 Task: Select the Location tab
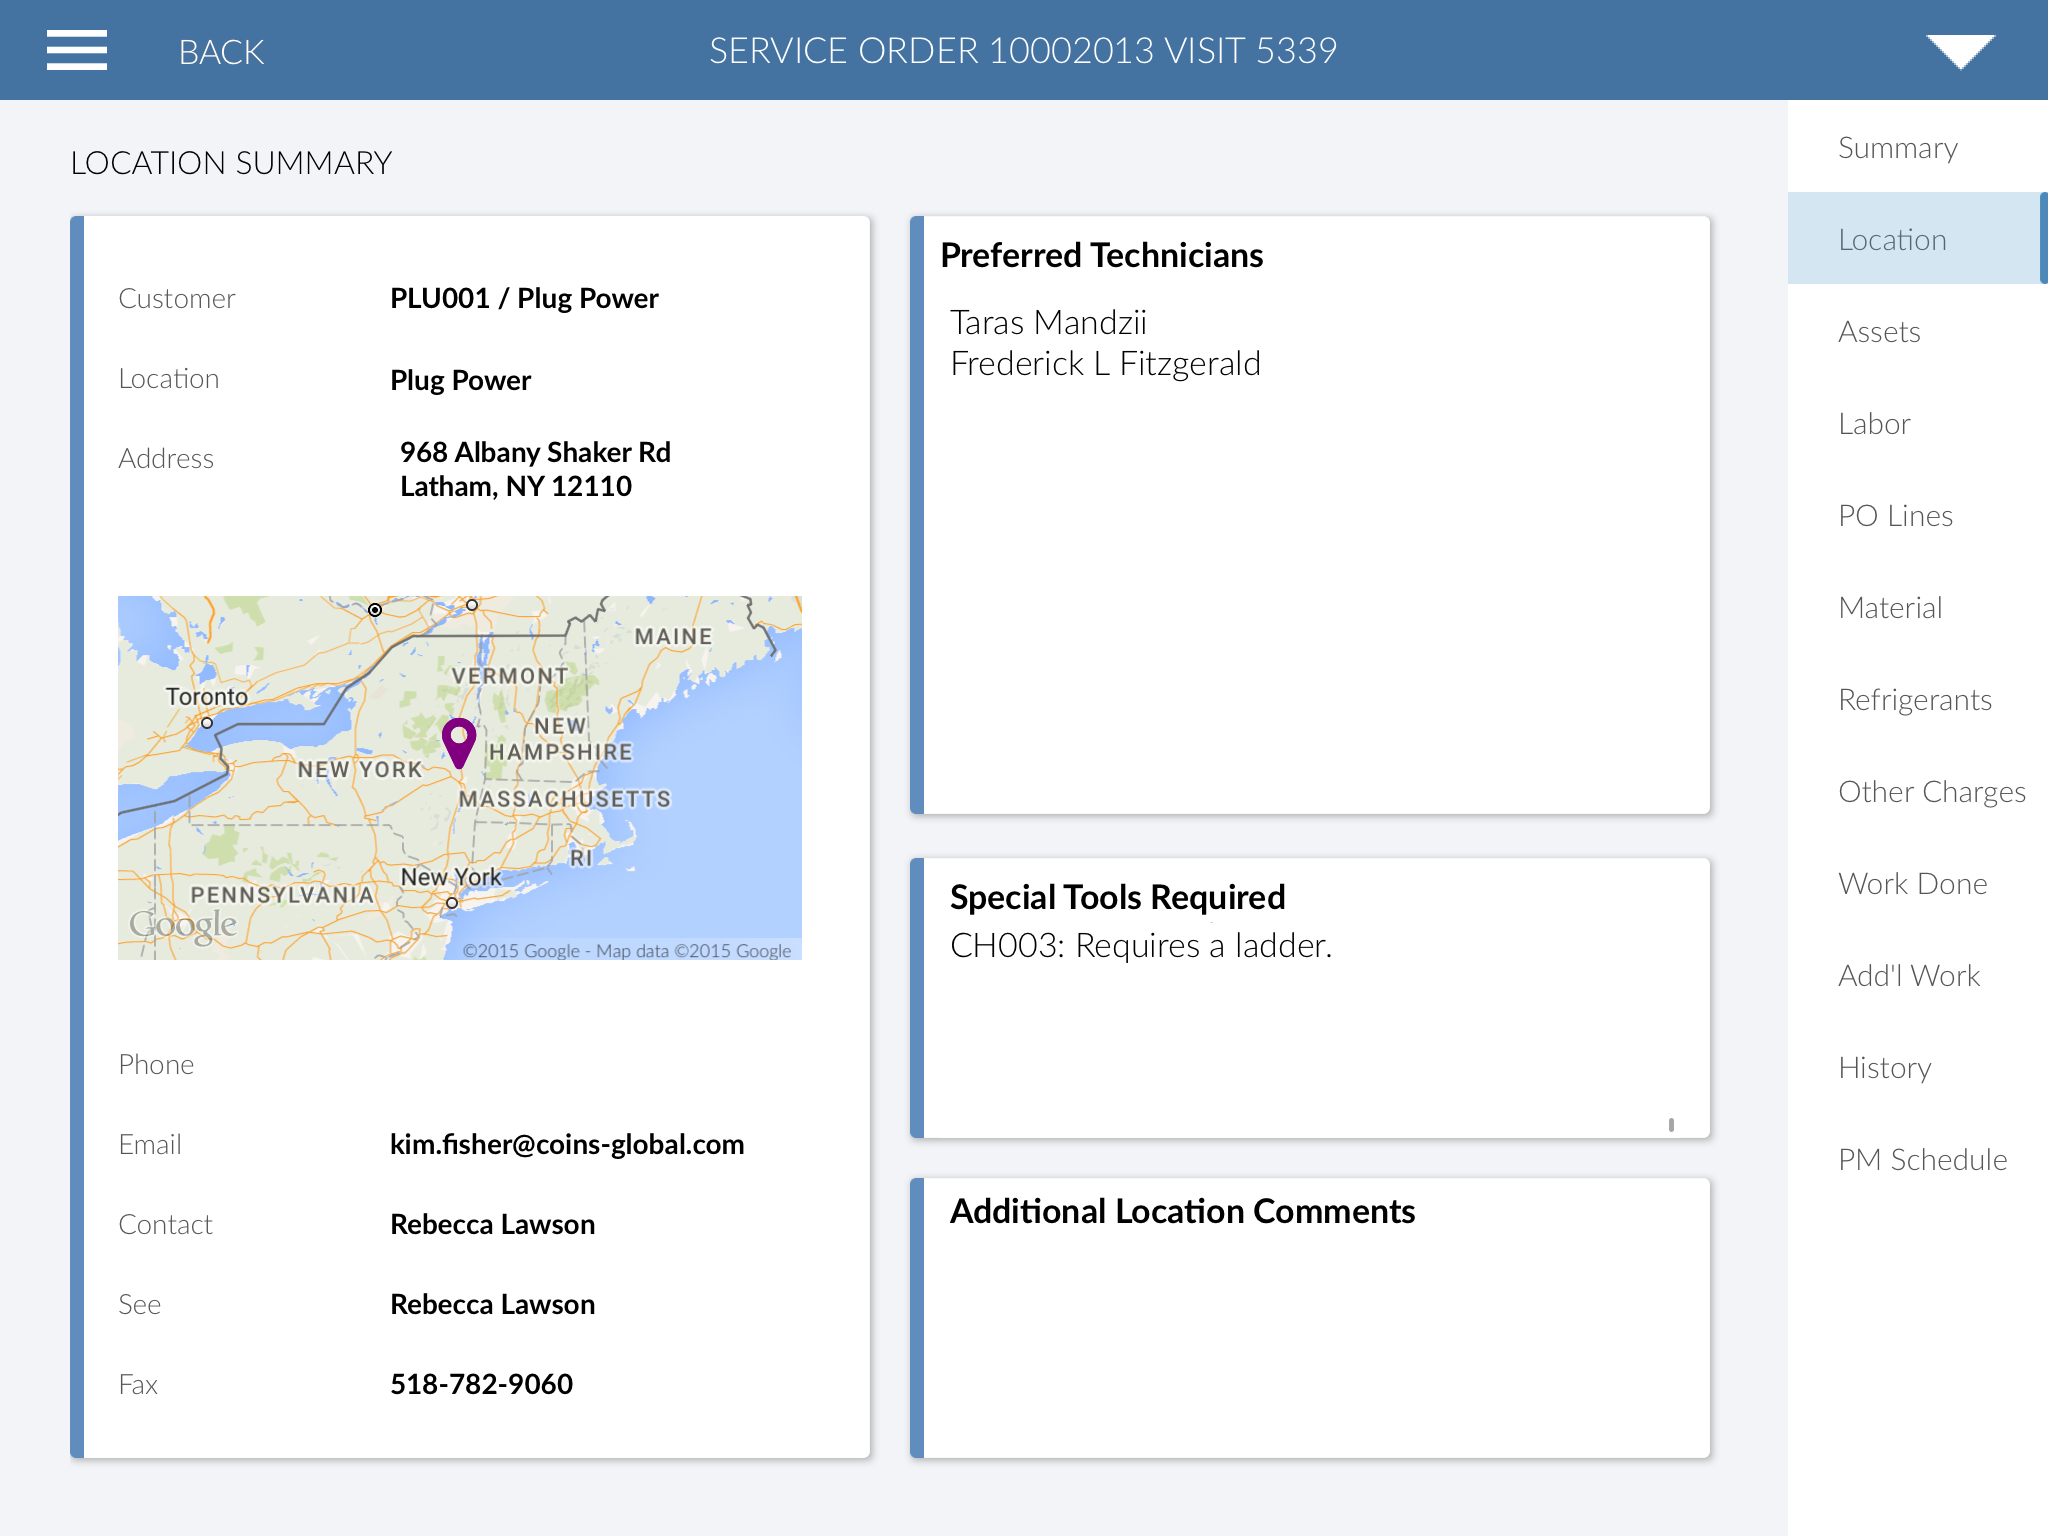tap(1917, 239)
